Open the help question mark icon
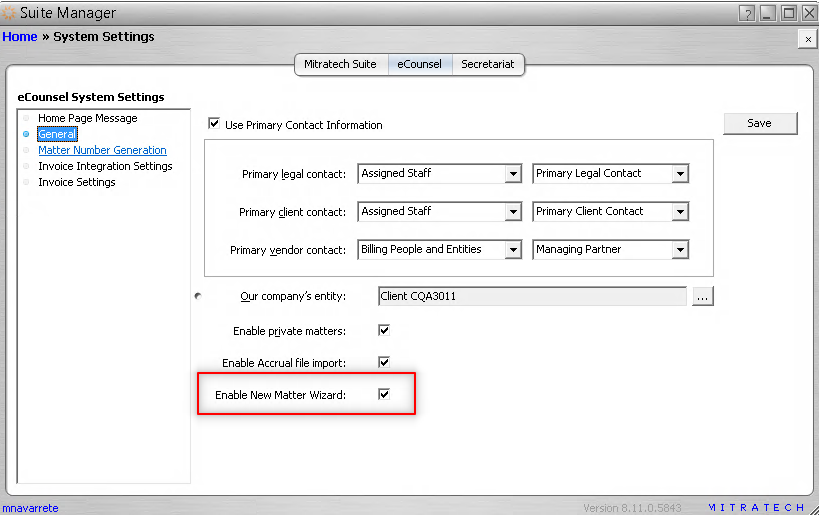819x515 pixels. pos(747,13)
